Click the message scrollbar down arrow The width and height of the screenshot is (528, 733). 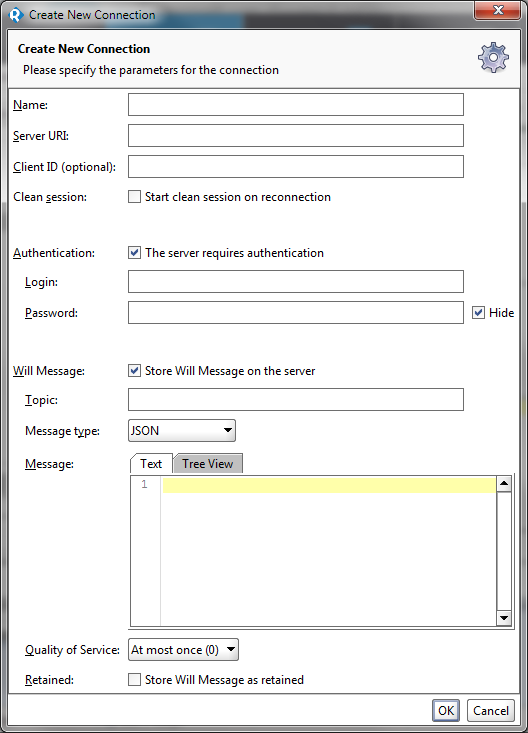504,618
